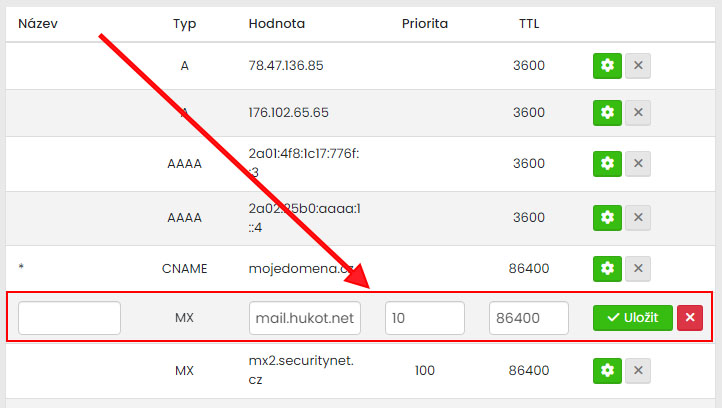722x408 pixels.
Task: Edit the first AAAA record starting with 2a01
Action: pyautogui.click(x=606, y=163)
